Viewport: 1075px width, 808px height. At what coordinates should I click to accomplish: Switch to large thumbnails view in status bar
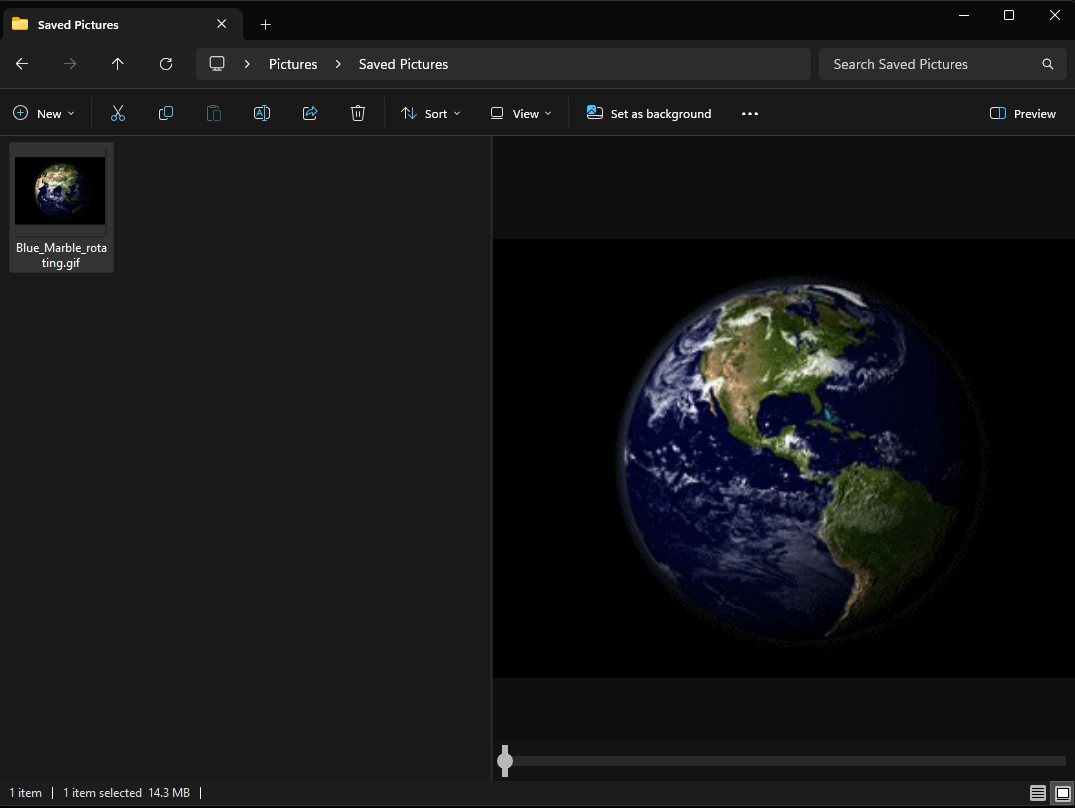pyautogui.click(x=1062, y=793)
